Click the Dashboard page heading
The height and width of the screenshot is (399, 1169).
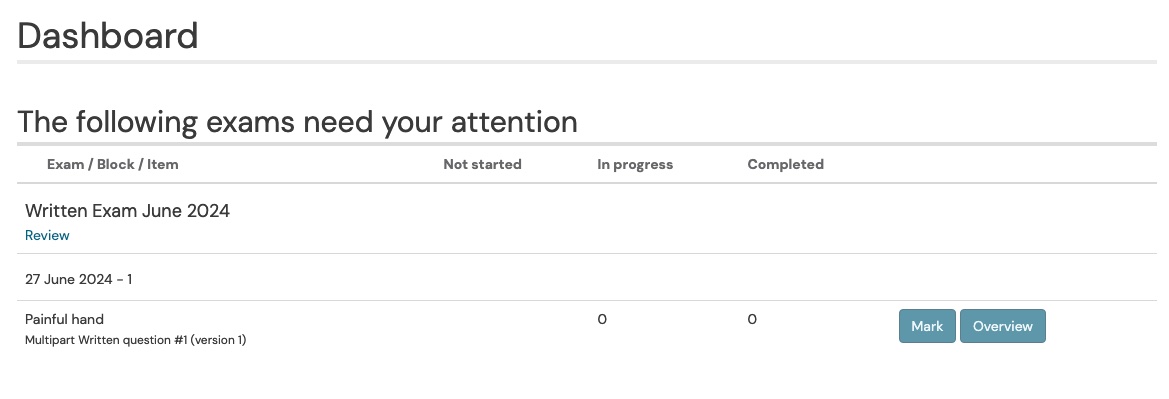click(108, 35)
